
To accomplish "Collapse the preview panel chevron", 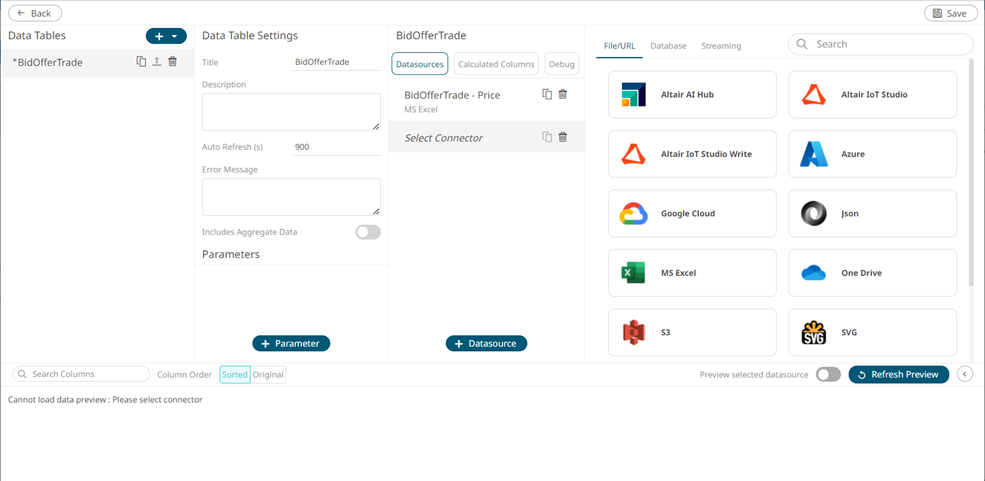I will pyautogui.click(x=965, y=374).
